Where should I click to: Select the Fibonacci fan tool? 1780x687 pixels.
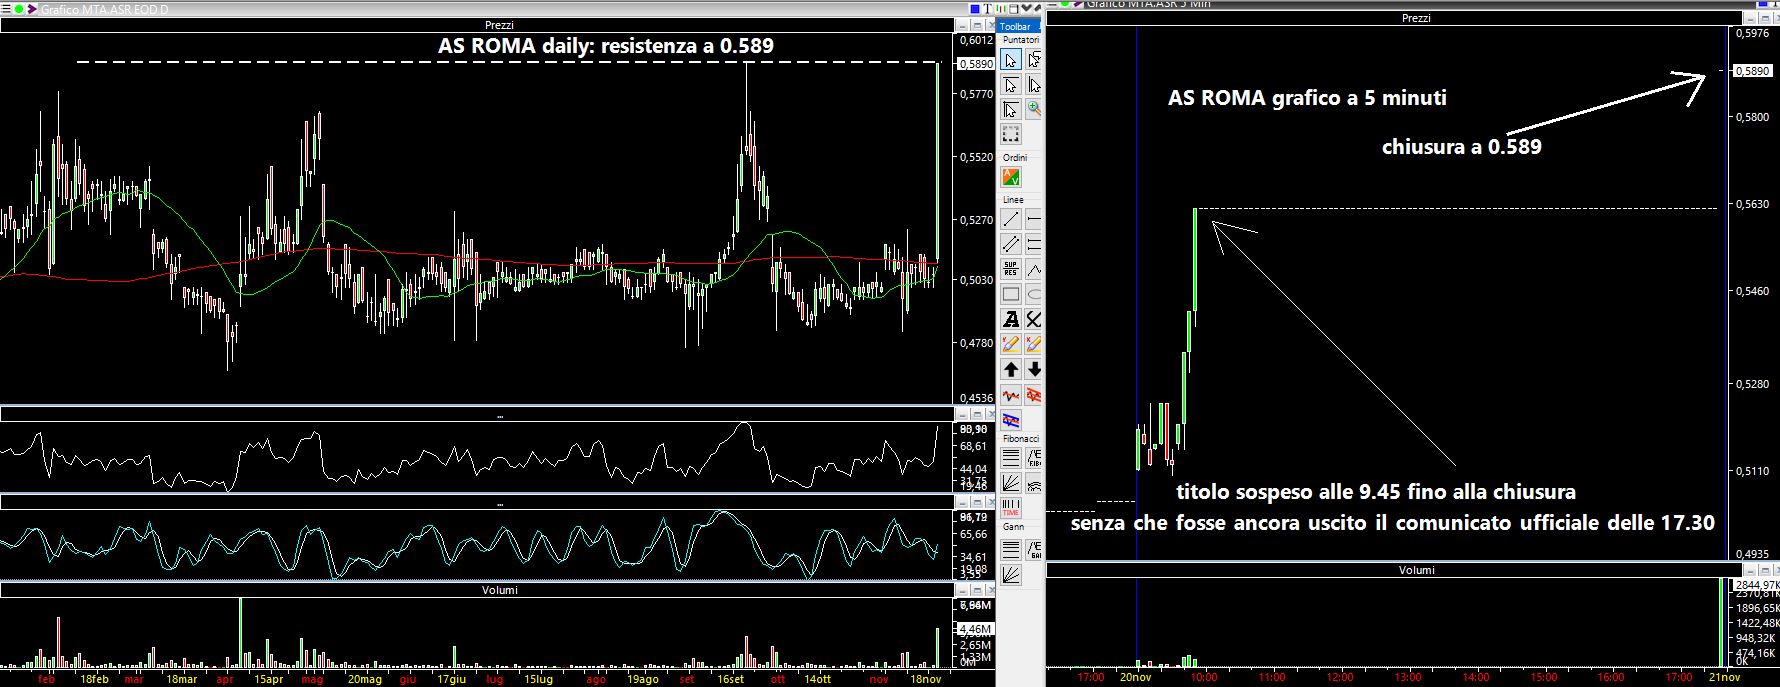click(x=1011, y=482)
